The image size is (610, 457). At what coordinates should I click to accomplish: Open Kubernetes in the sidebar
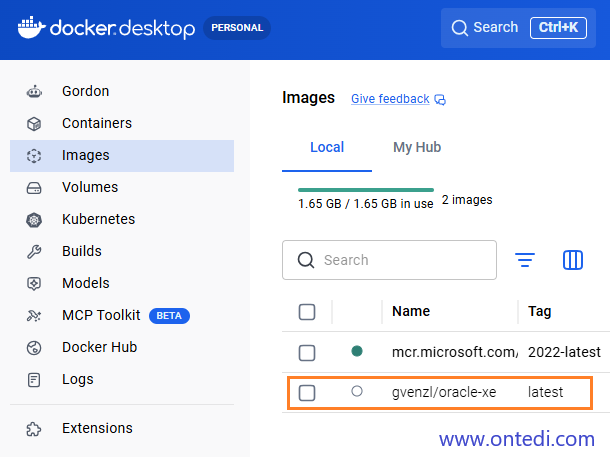coord(122,219)
